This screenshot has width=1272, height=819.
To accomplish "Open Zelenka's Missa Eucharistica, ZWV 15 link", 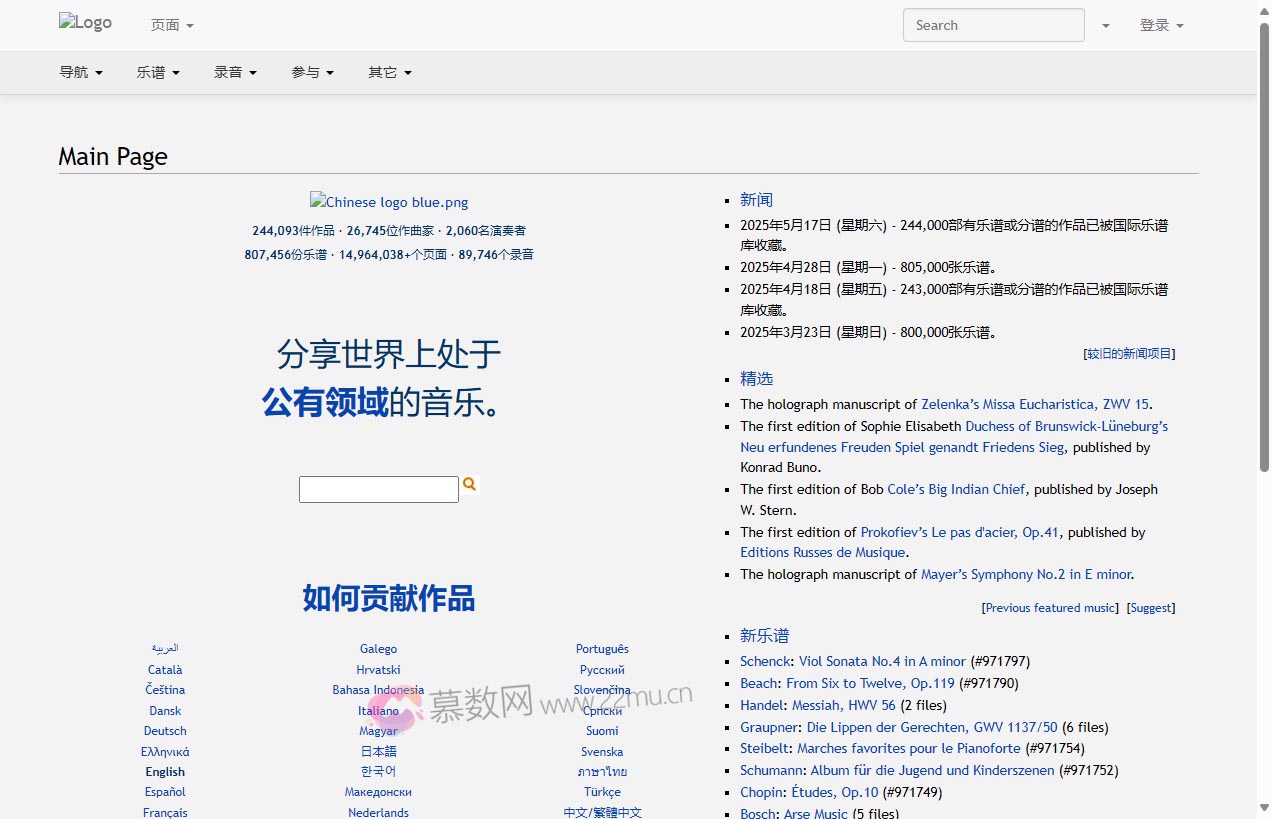I will [1035, 404].
